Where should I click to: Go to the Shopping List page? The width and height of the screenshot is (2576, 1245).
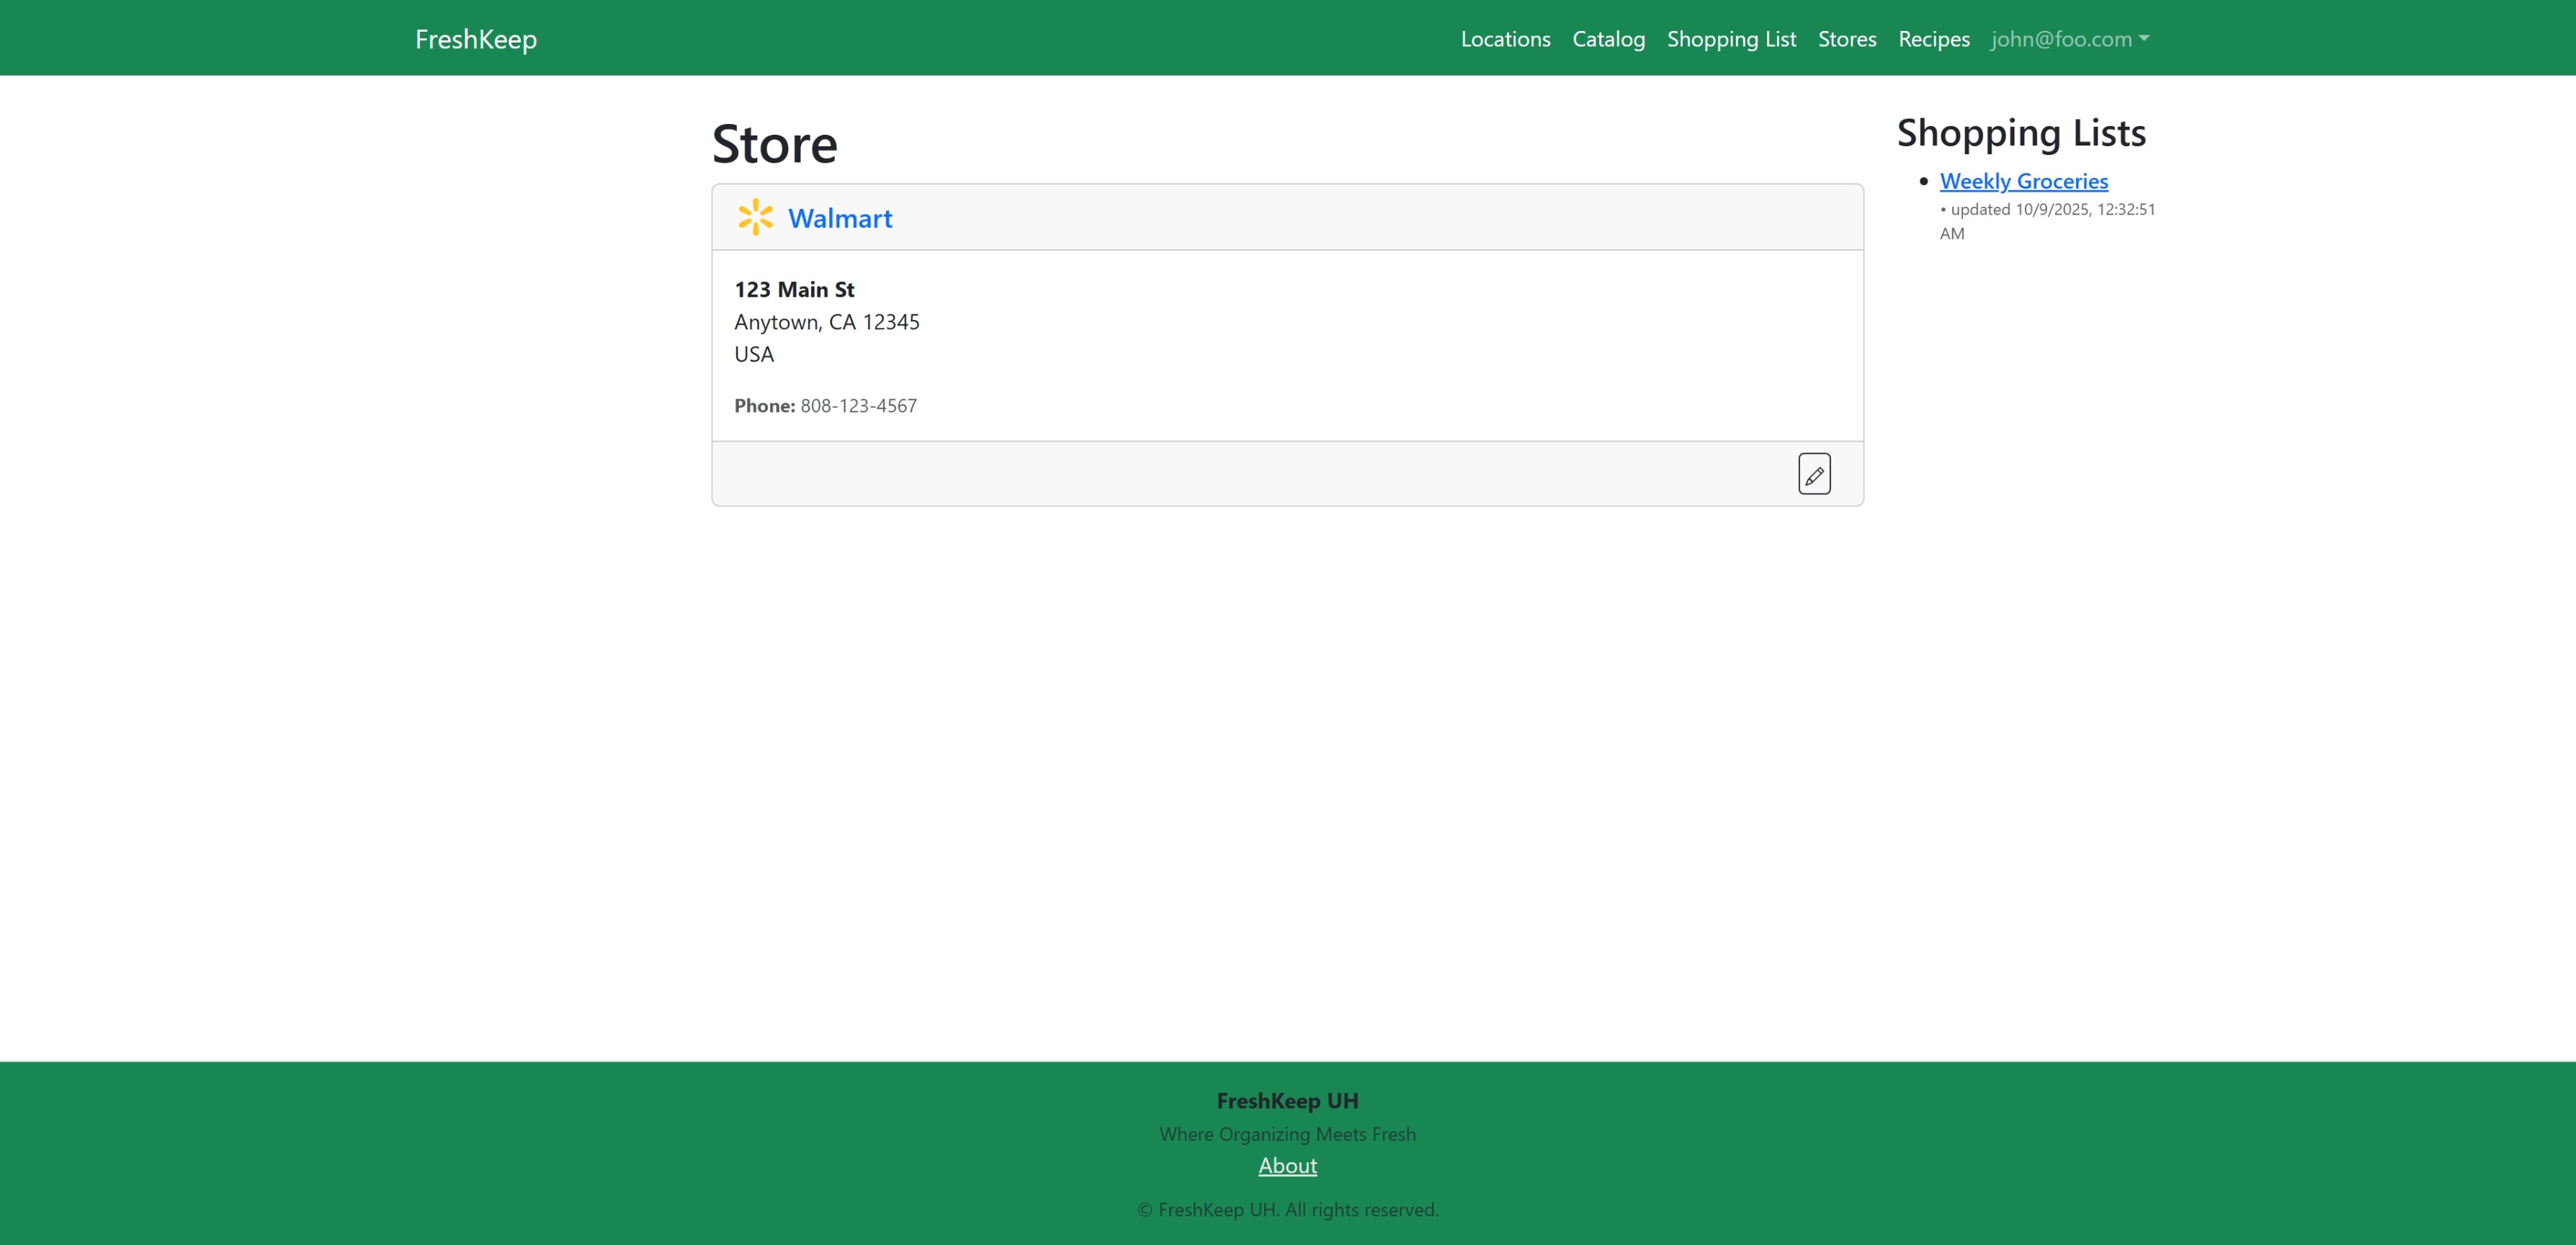[x=1731, y=39]
